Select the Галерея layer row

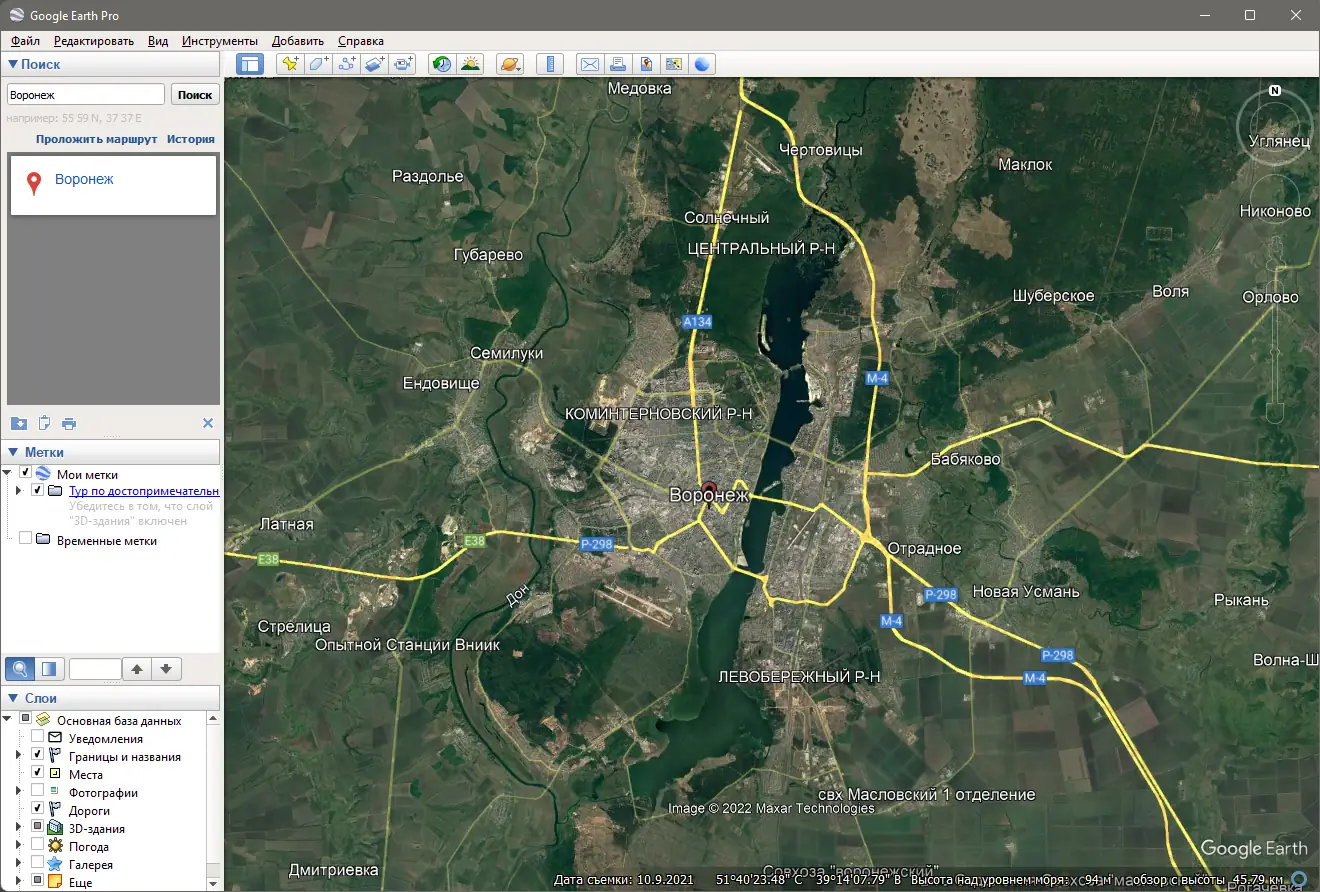click(x=91, y=864)
